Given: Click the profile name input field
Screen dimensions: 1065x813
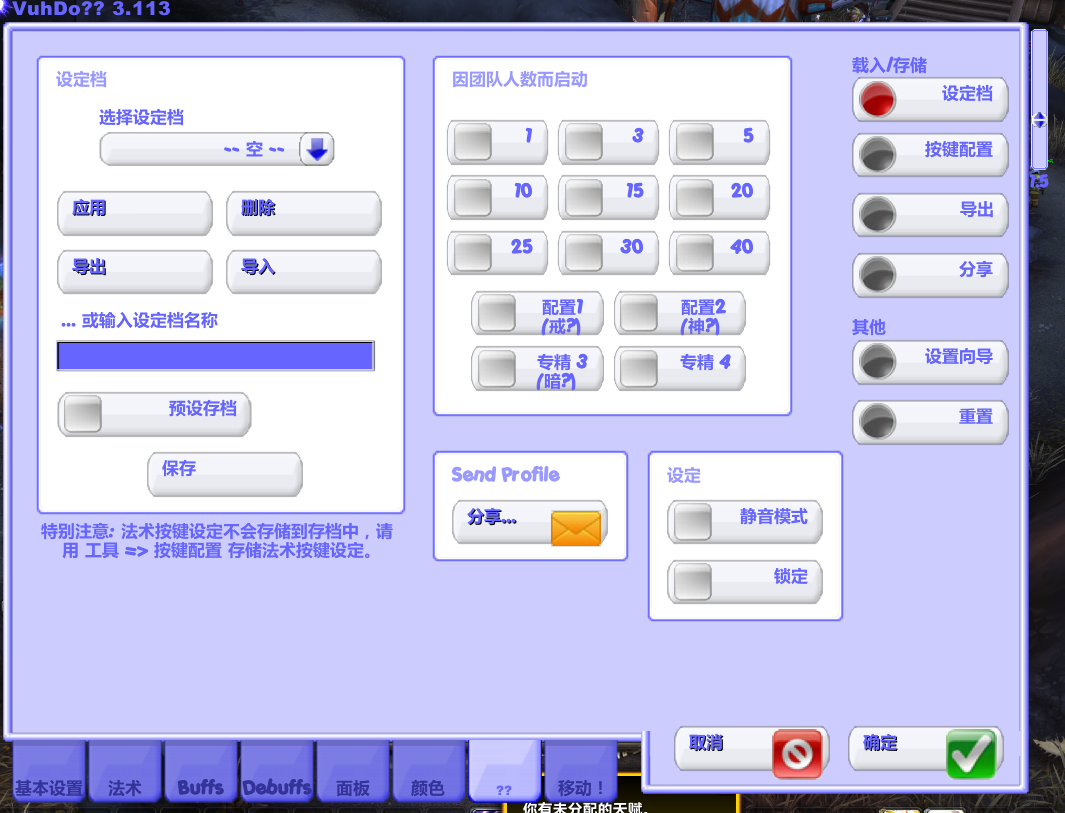Looking at the screenshot, I should (x=215, y=355).
